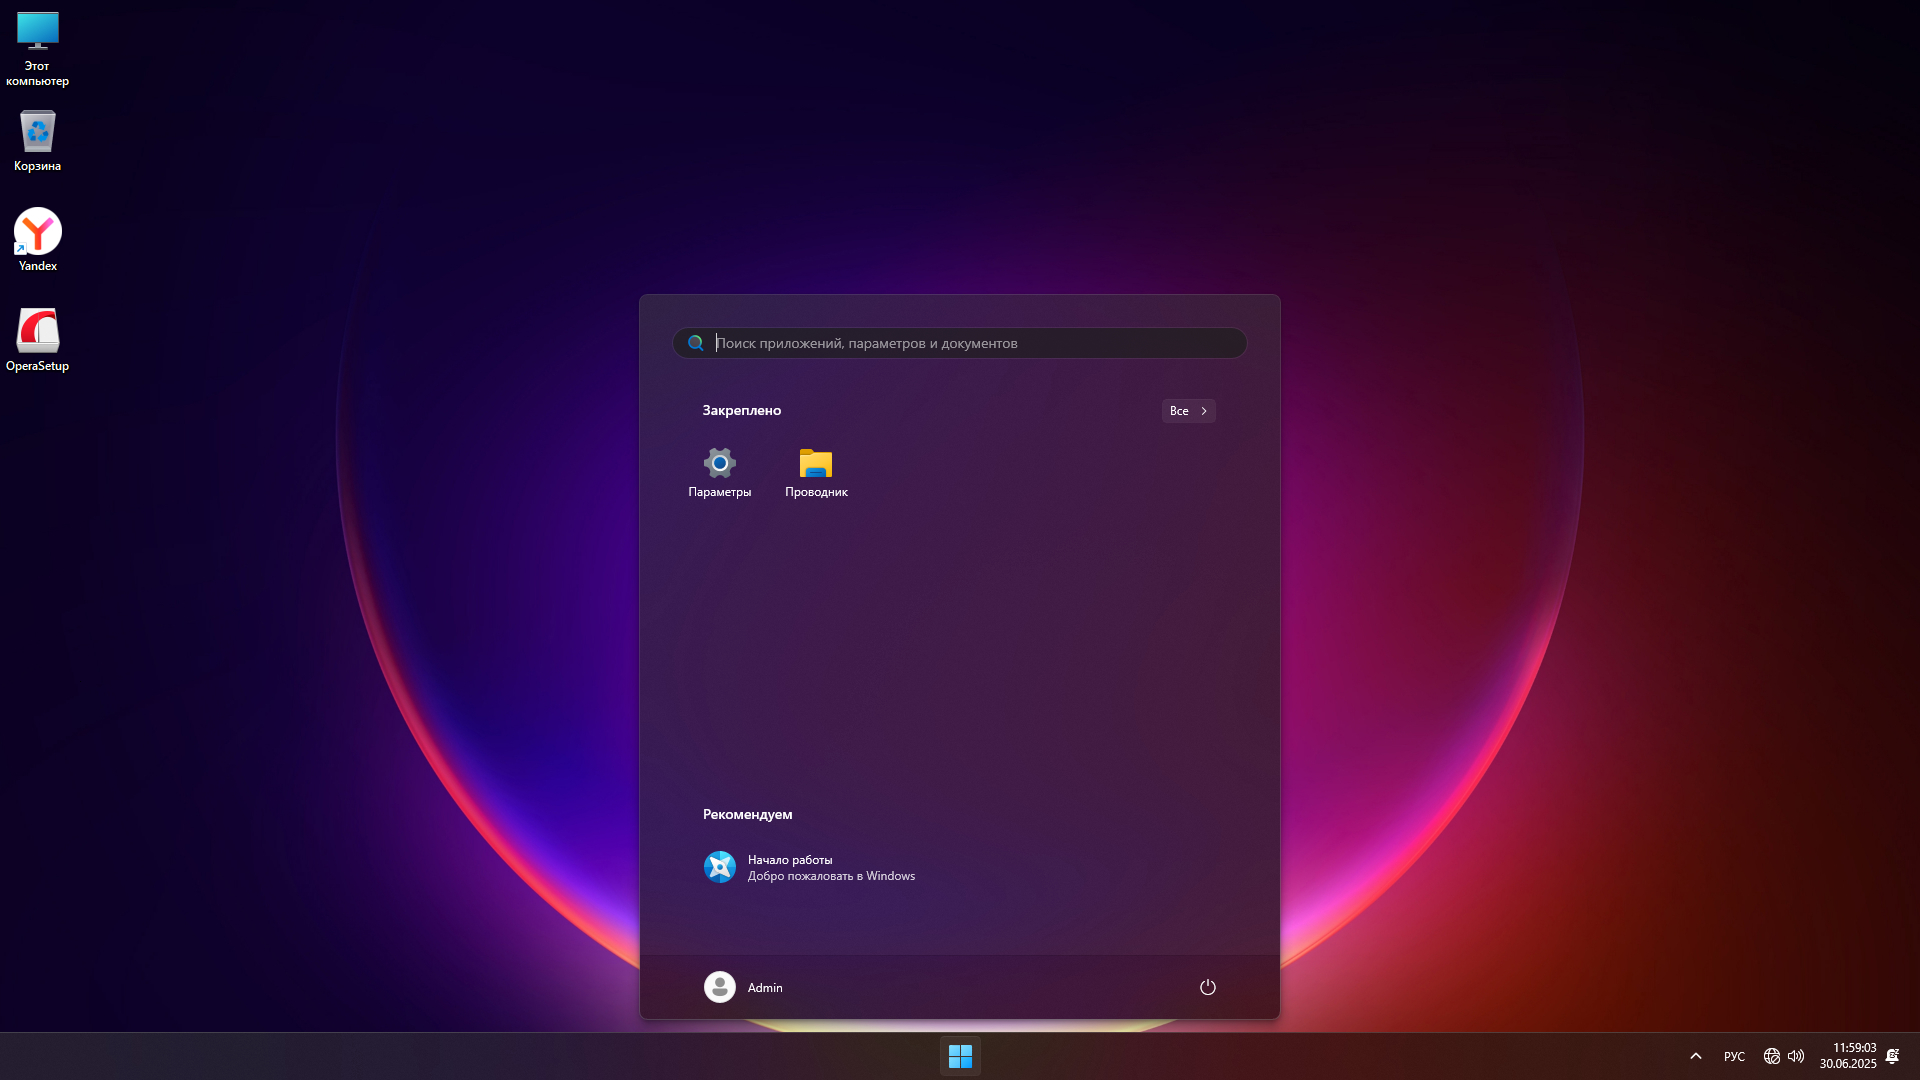1920x1080 pixels.
Task: Click the search magnifier icon
Action: point(696,343)
